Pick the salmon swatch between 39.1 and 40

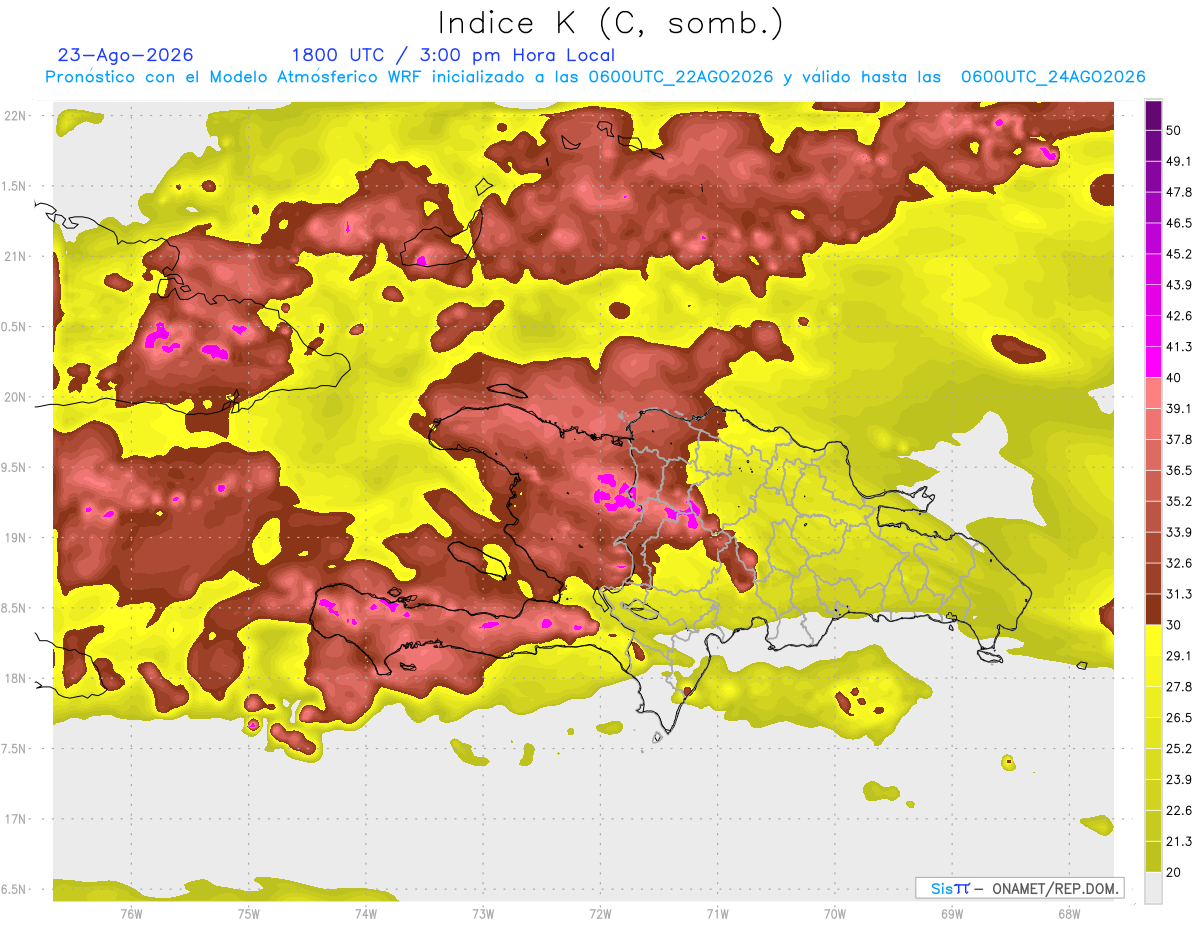(x=1153, y=393)
